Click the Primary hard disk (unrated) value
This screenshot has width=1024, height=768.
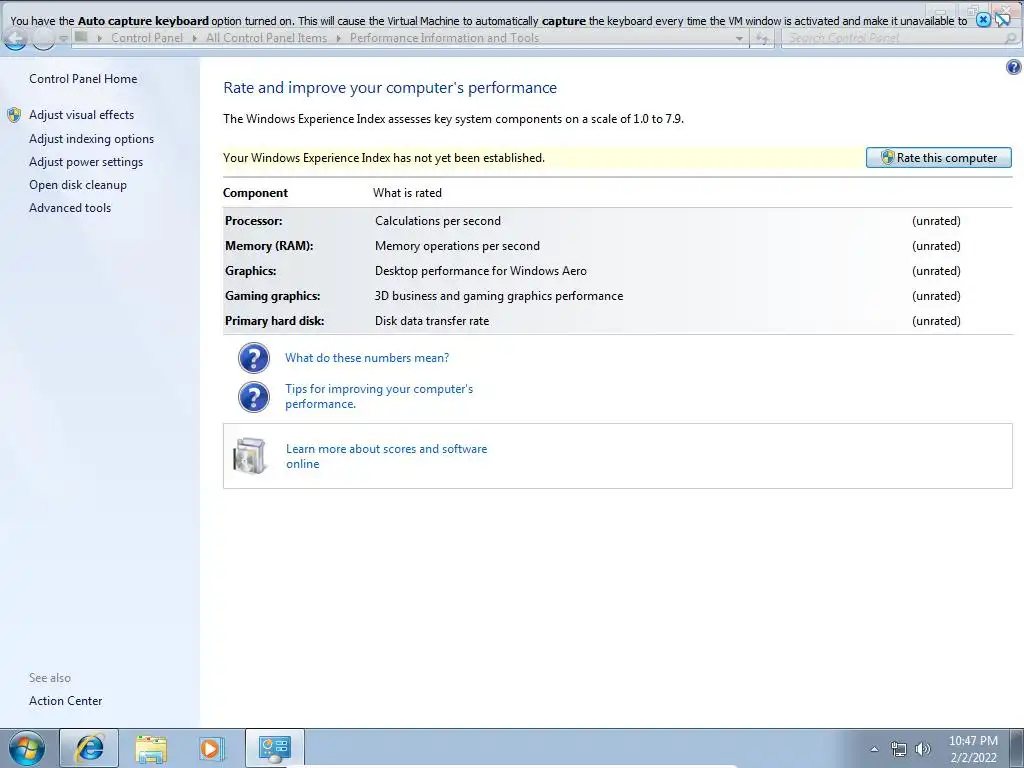click(x=936, y=321)
